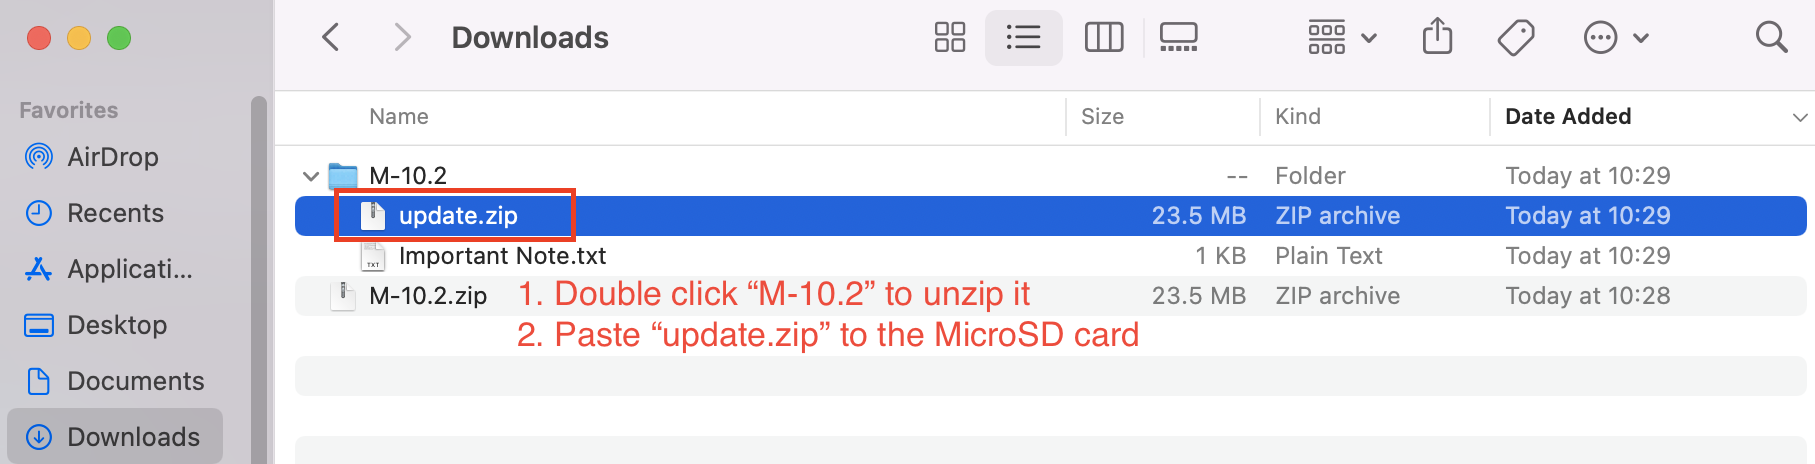
Task: Click the sidebar vertical scrollbar
Action: (259, 280)
